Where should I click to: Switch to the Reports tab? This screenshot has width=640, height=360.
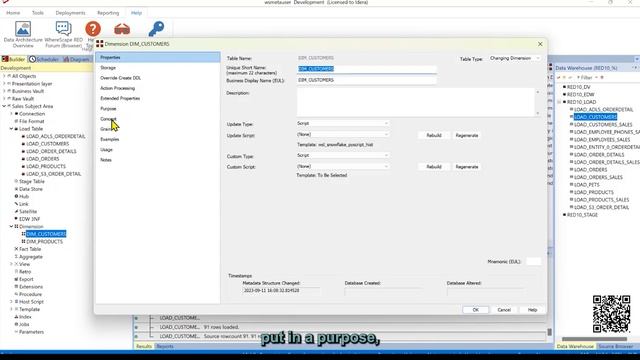[x=165, y=346]
